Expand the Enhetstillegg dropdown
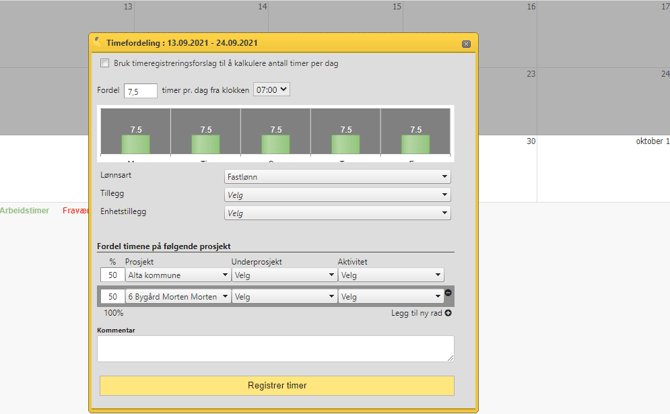The image size is (670, 414). (x=337, y=213)
